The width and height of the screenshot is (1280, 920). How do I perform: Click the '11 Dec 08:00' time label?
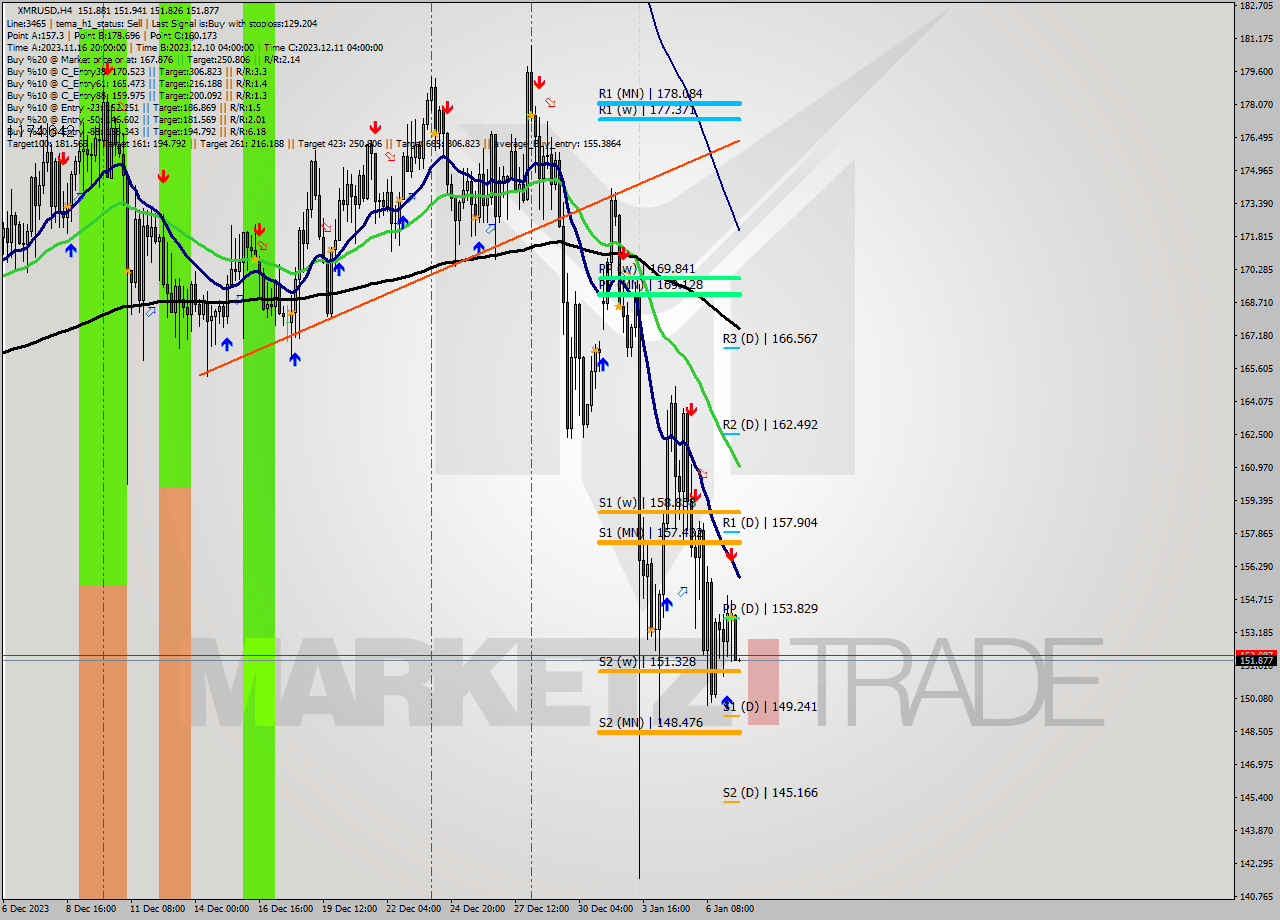[157, 909]
